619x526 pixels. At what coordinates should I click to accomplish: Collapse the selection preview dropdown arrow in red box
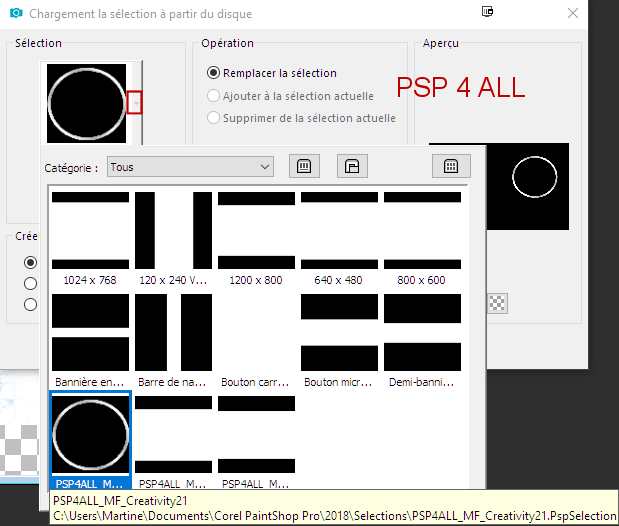point(134,102)
